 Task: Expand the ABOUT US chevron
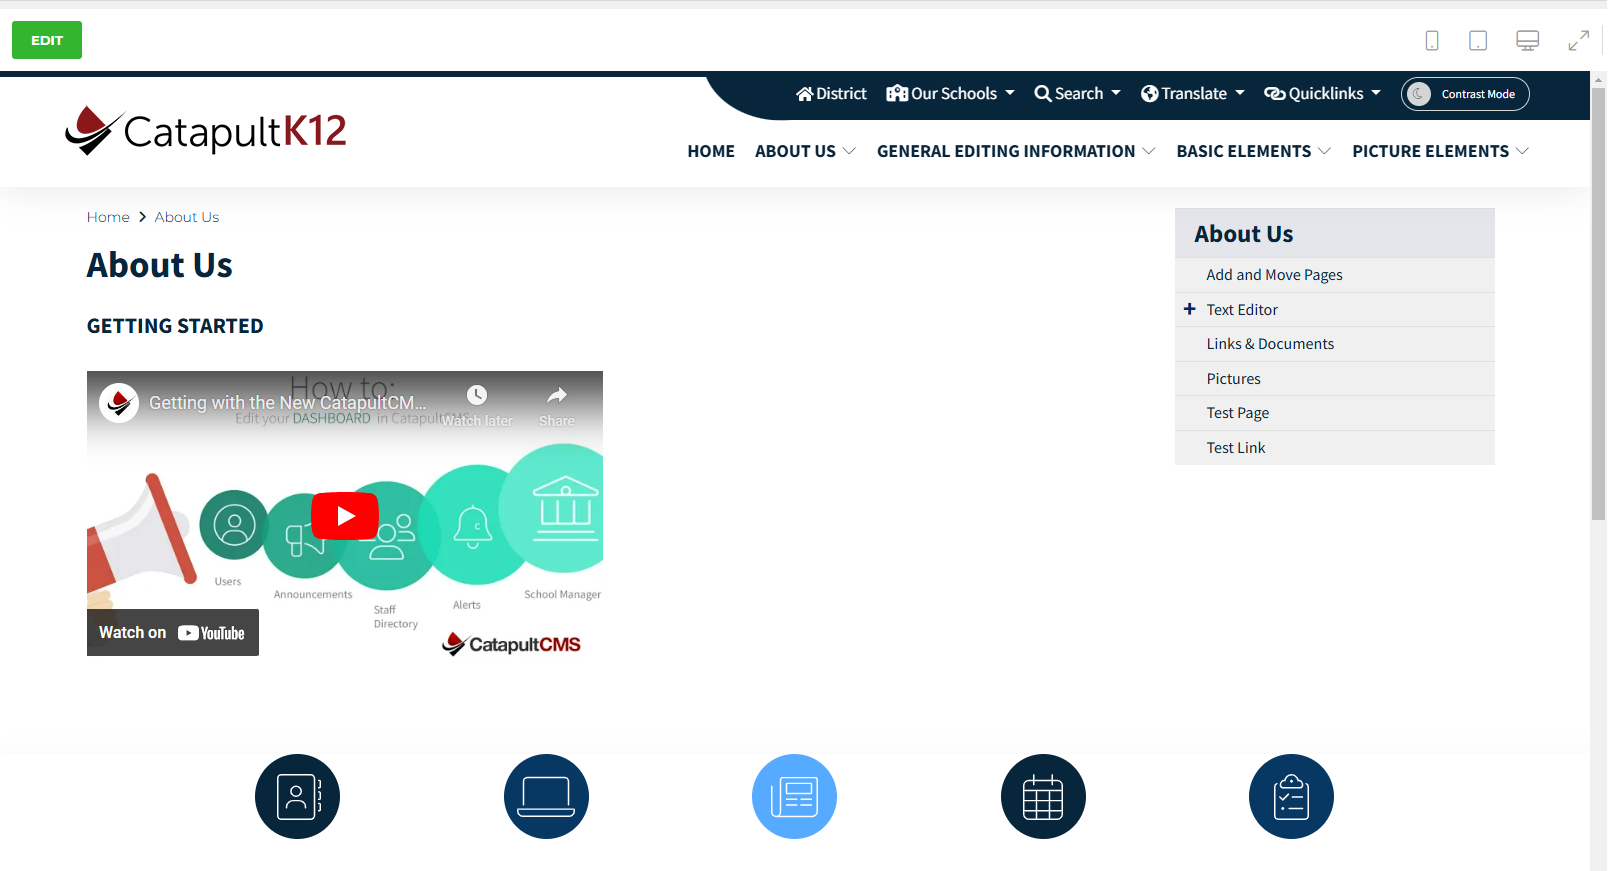(850, 151)
